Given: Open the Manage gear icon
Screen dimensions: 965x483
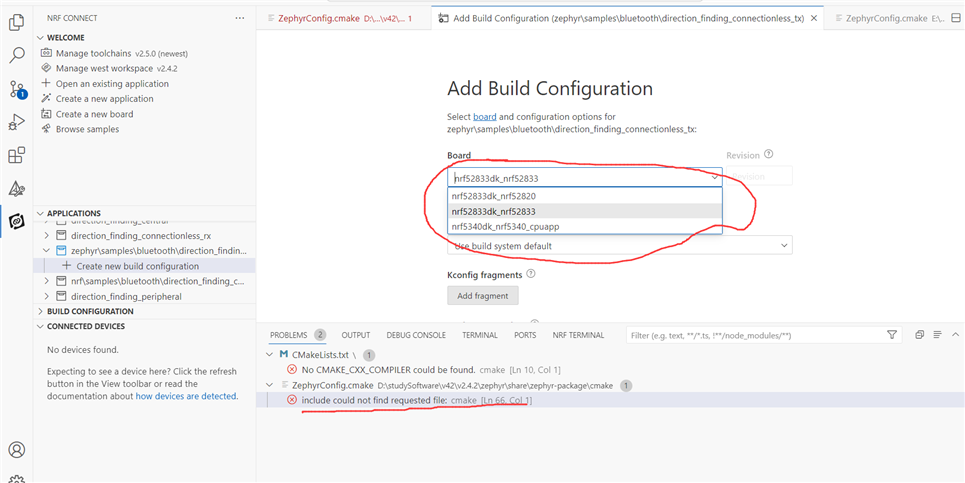Looking at the screenshot, I should pyautogui.click(x=17, y=478).
